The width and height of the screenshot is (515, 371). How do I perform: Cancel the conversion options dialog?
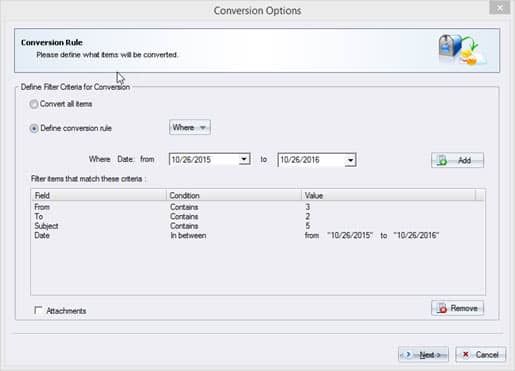(x=481, y=355)
